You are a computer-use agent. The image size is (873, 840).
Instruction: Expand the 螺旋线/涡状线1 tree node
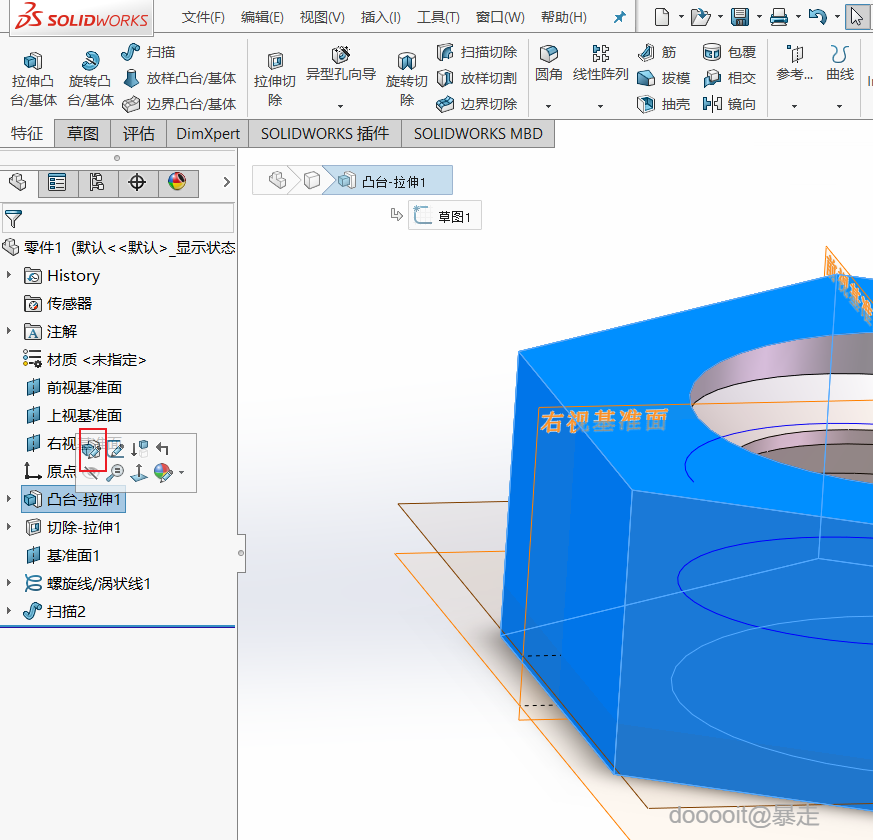pyautogui.click(x=10, y=583)
